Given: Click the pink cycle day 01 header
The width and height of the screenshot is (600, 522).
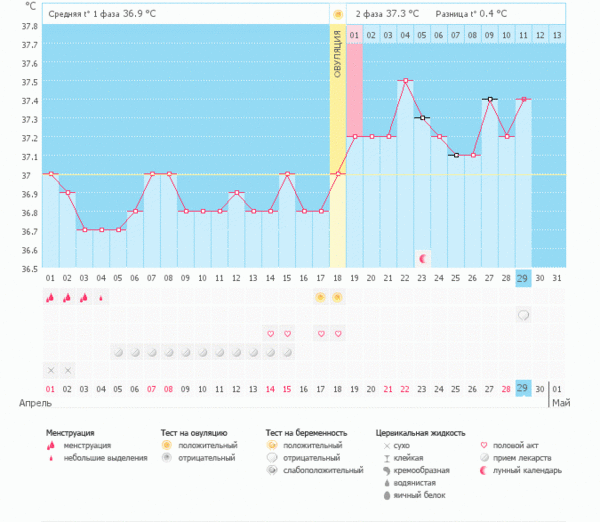Looking at the screenshot, I should pyautogui.click(x=354, y=35).
